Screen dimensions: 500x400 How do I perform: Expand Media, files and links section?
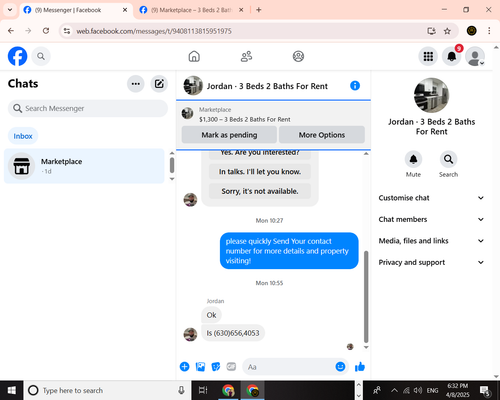(431, 241)
